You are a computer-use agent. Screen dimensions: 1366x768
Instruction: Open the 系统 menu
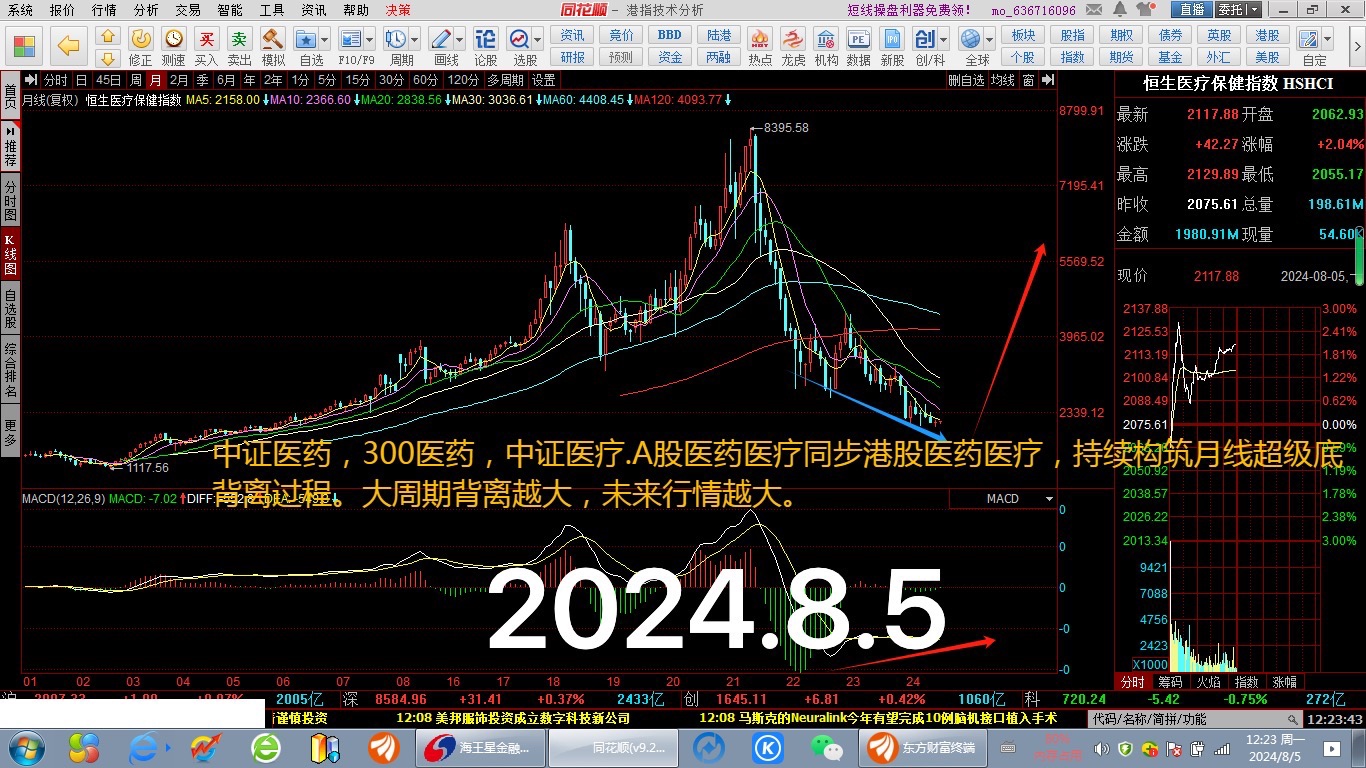coord(20,10)
